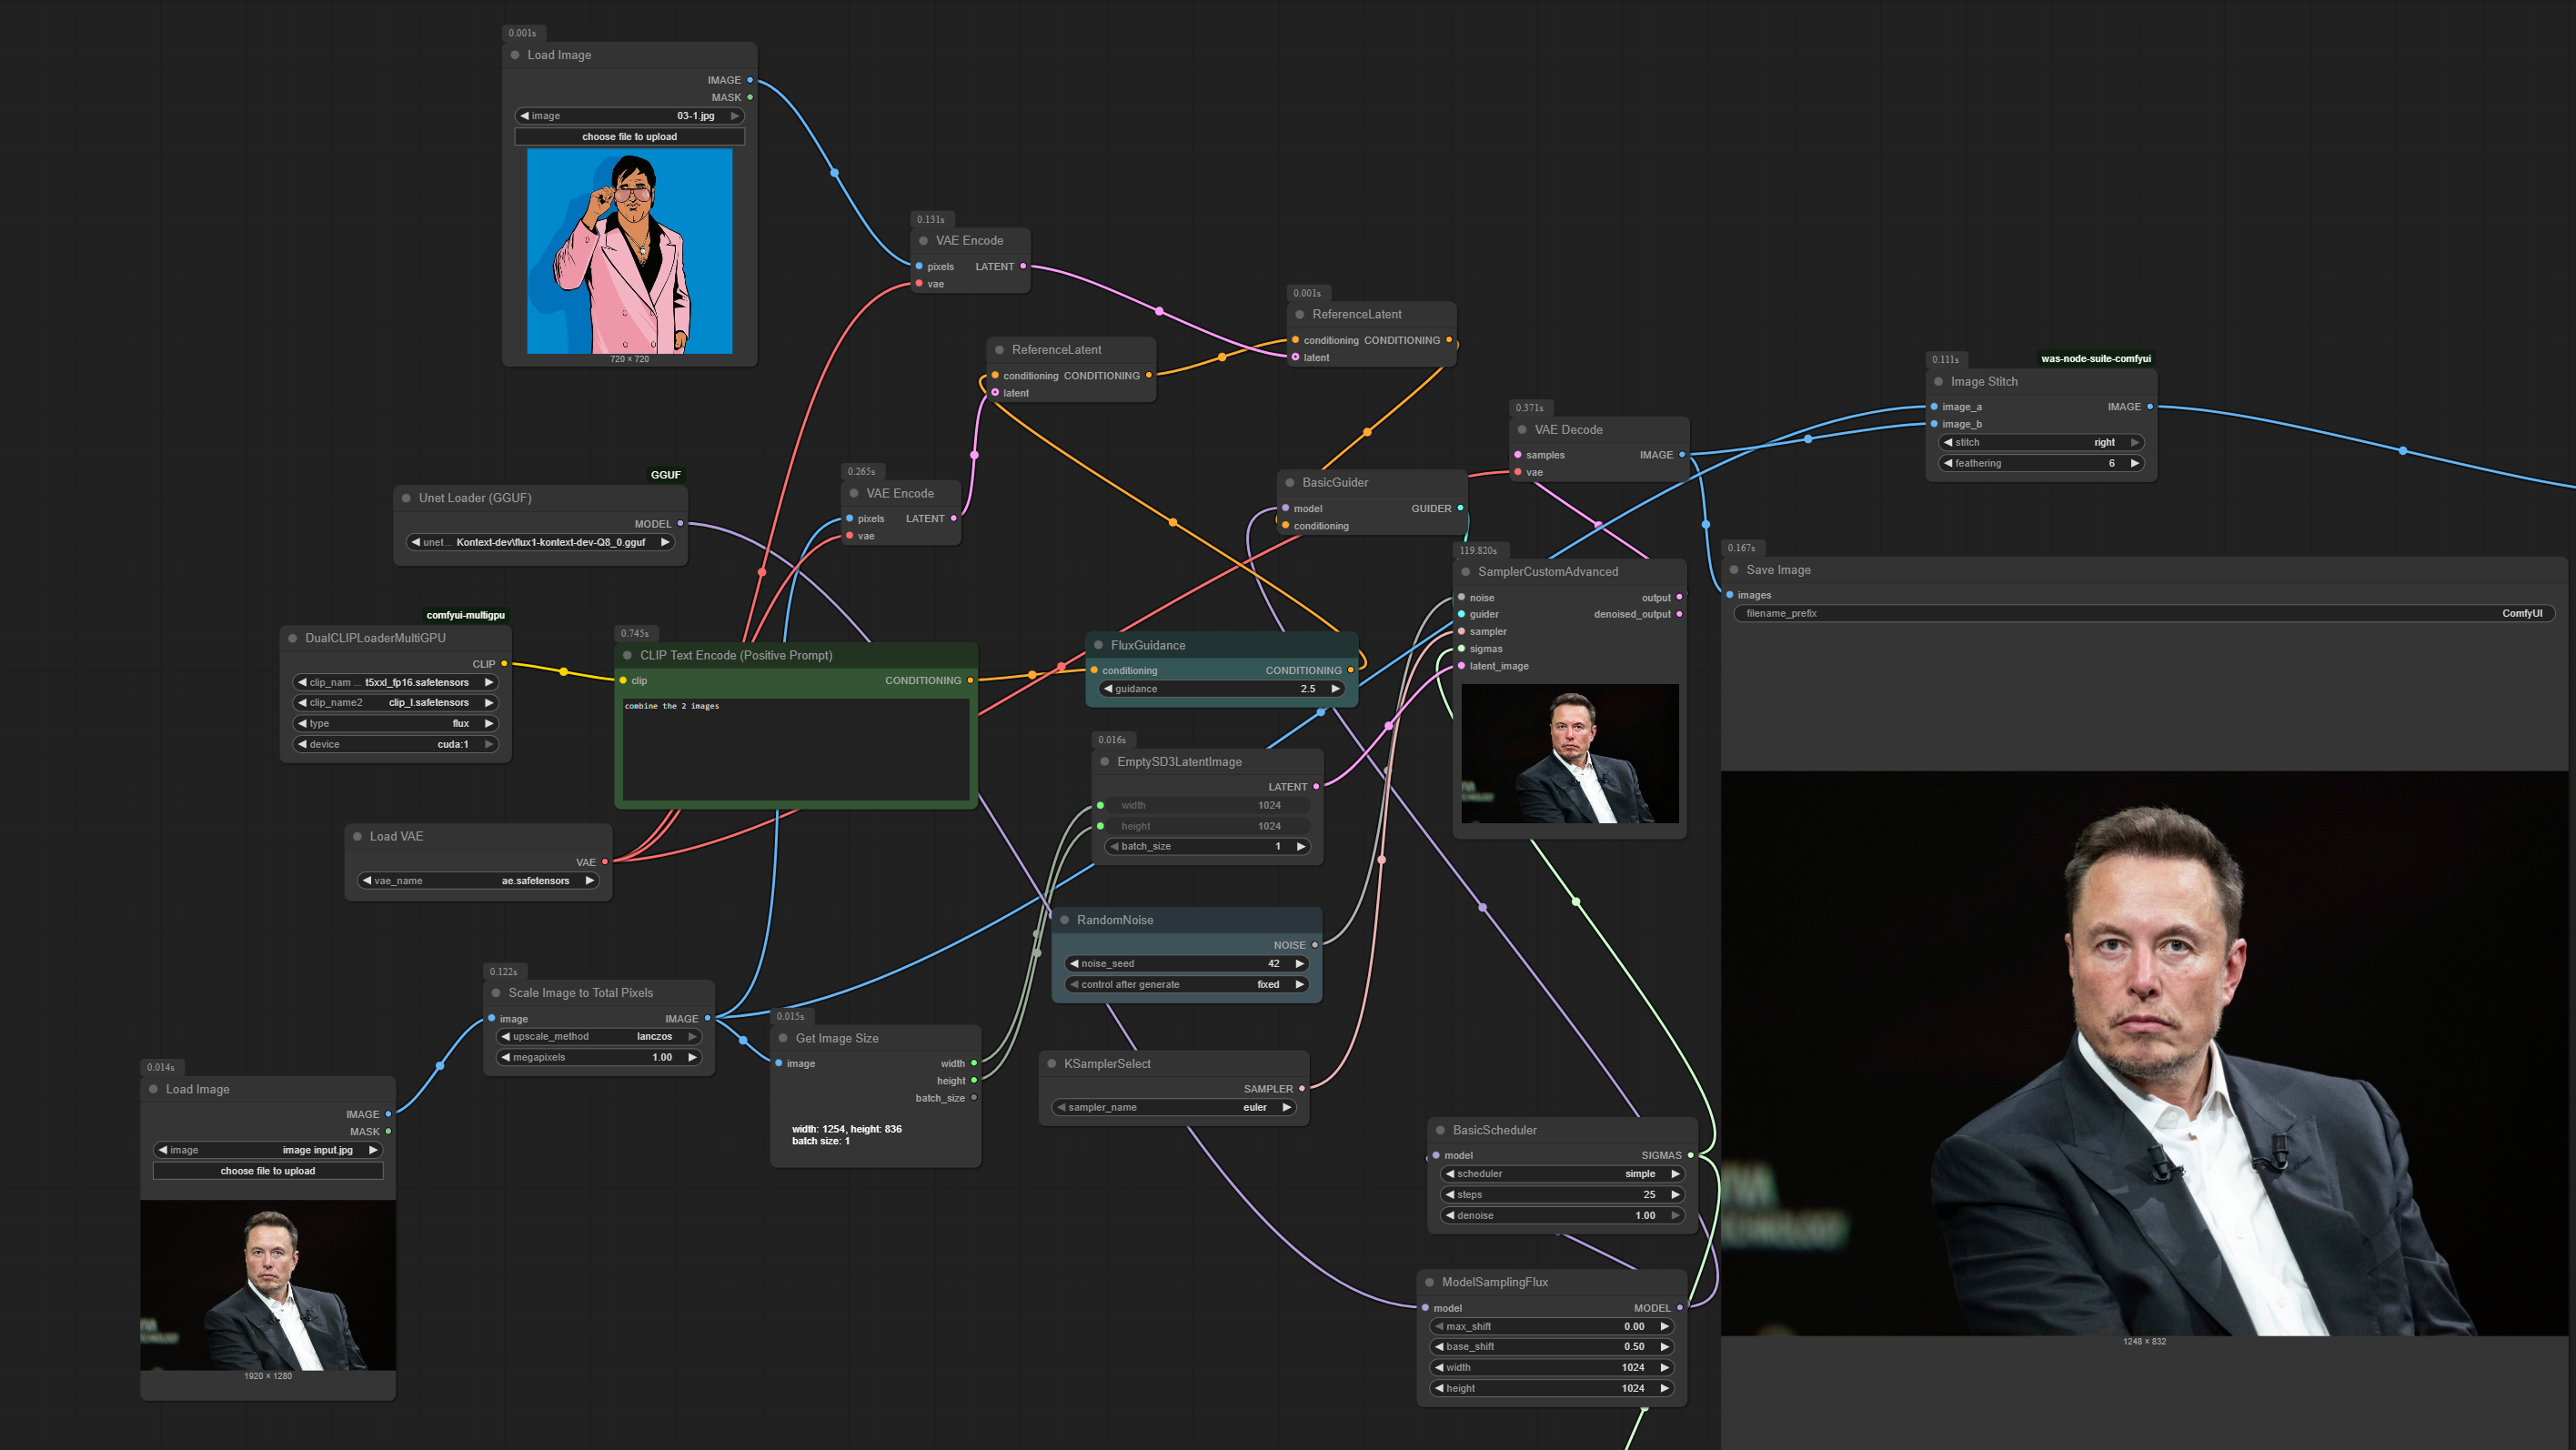Click the yellow CLIP output socket on DualCLIPLoaderMultiGPU
The width and height of the screenshot is (2576, 1450).
coord(504,664)
